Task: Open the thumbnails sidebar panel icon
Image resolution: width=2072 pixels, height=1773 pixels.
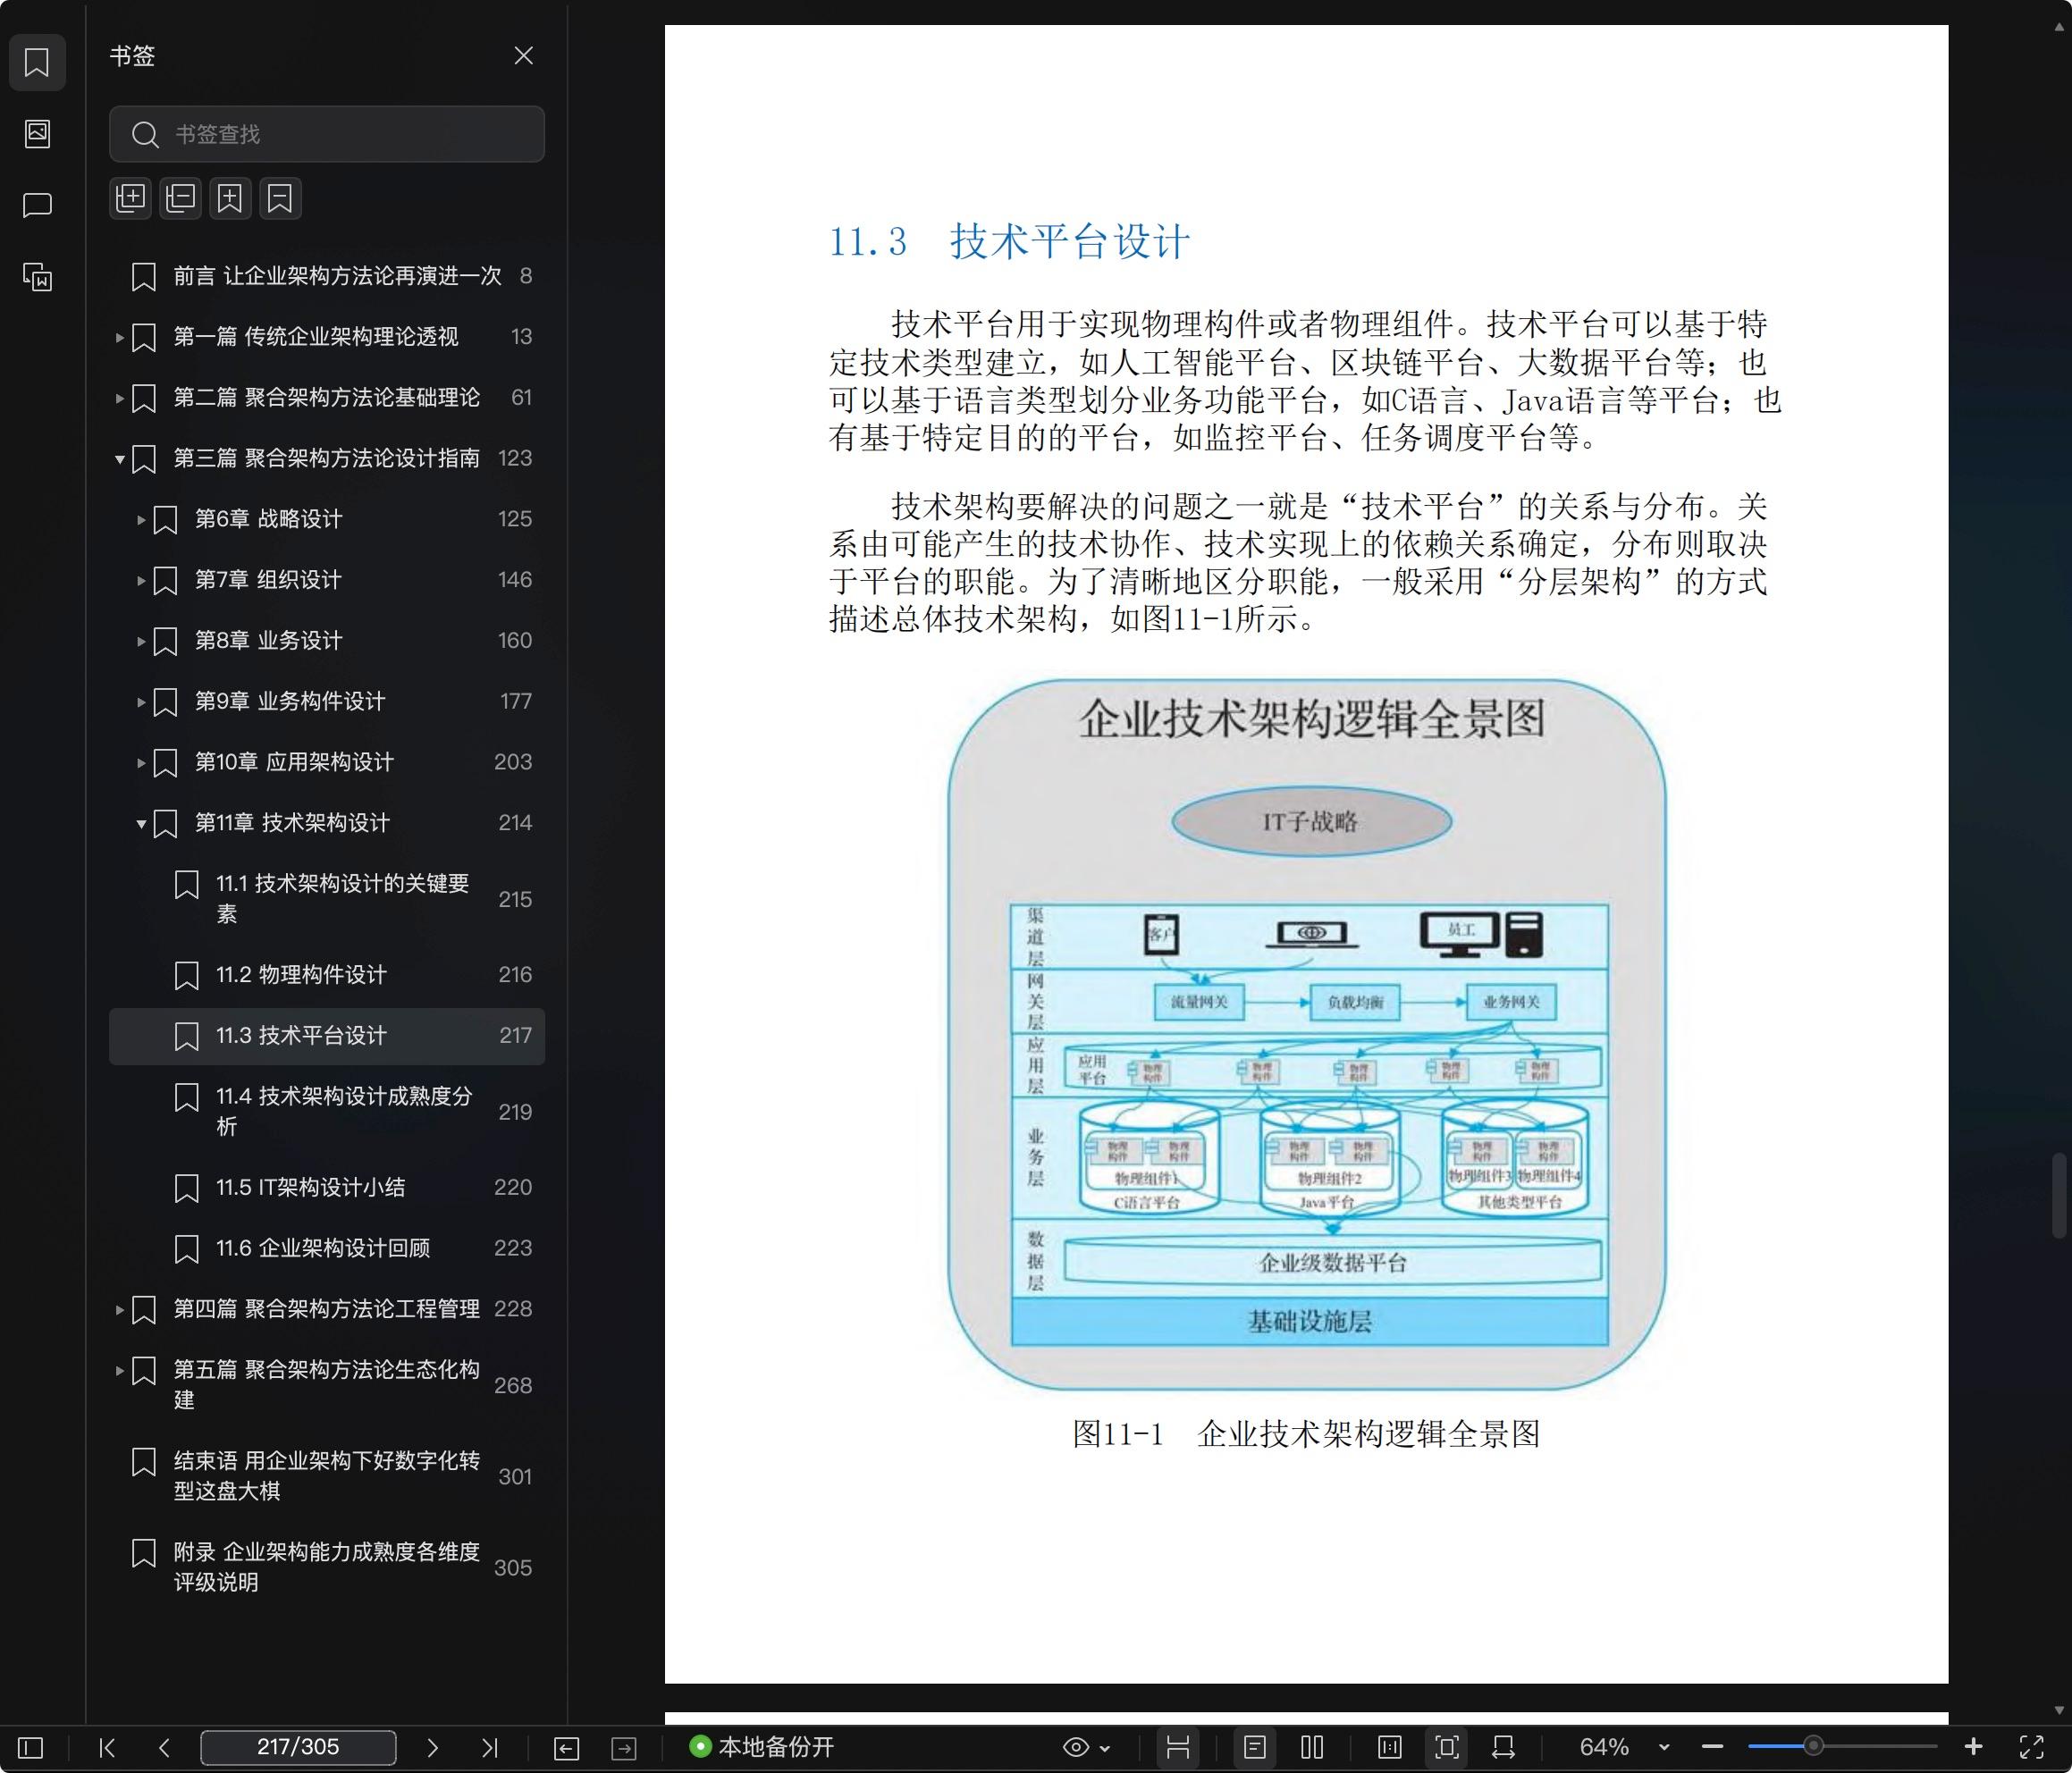Action: tap(37, 133)
